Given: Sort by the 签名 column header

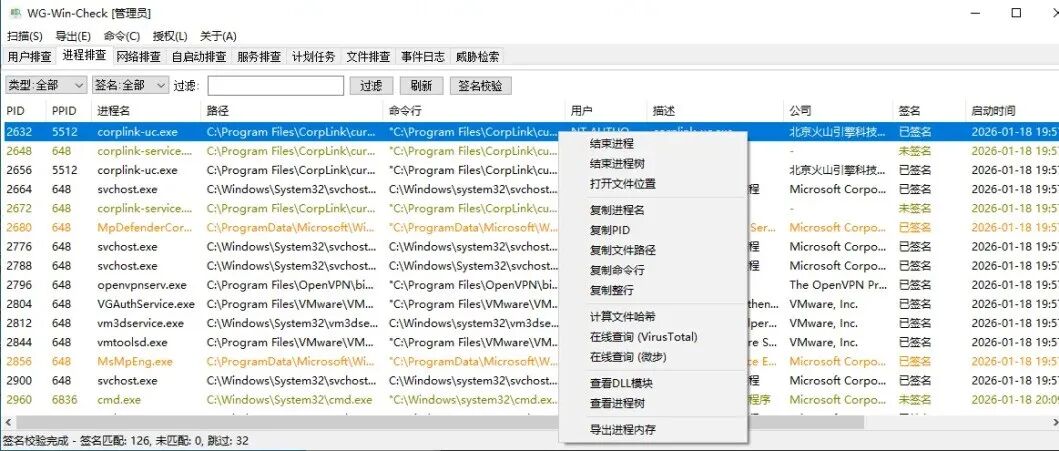Looking at the screenshot, I should (929, 111).
